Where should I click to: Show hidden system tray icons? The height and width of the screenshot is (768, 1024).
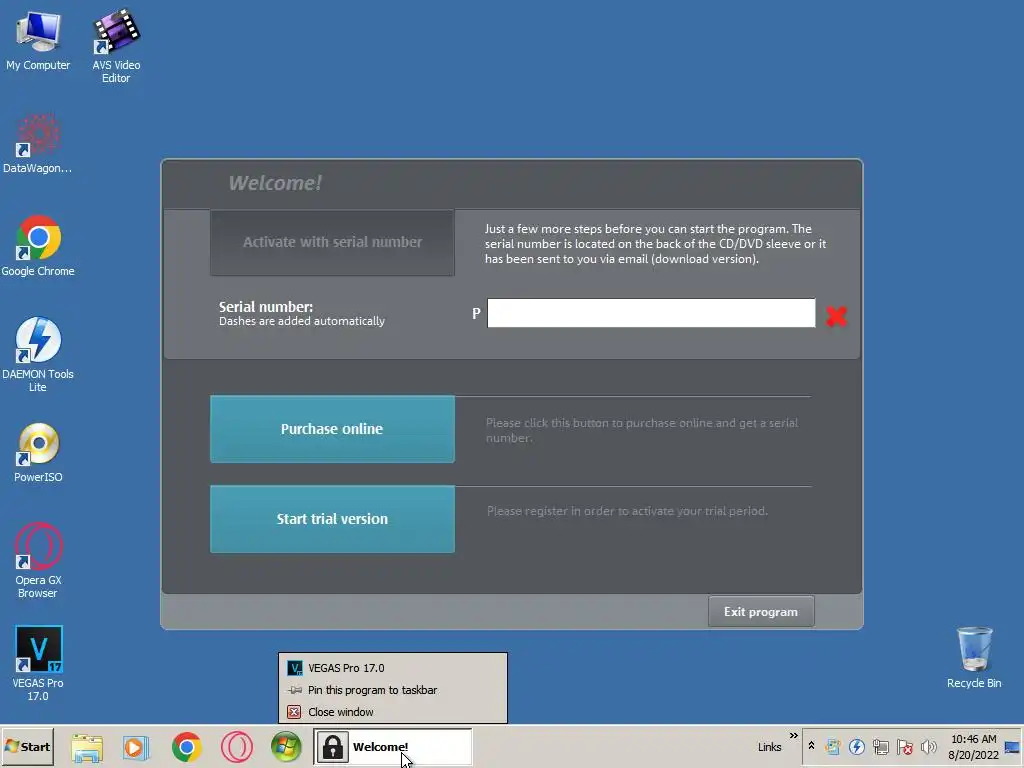(811, 746)
